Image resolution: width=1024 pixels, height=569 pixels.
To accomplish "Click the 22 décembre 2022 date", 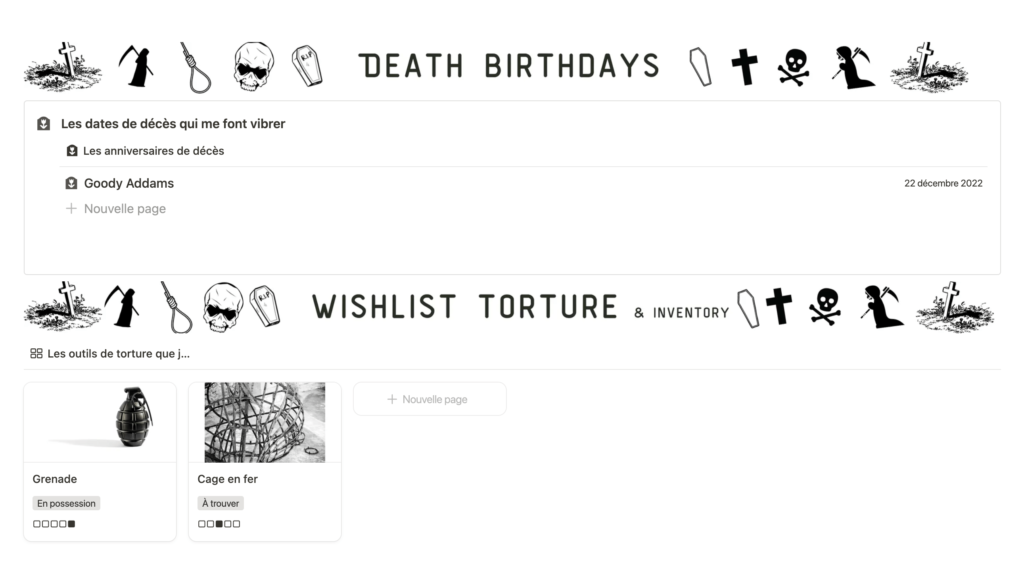I will pyautogui.click(x=943, y=184).
